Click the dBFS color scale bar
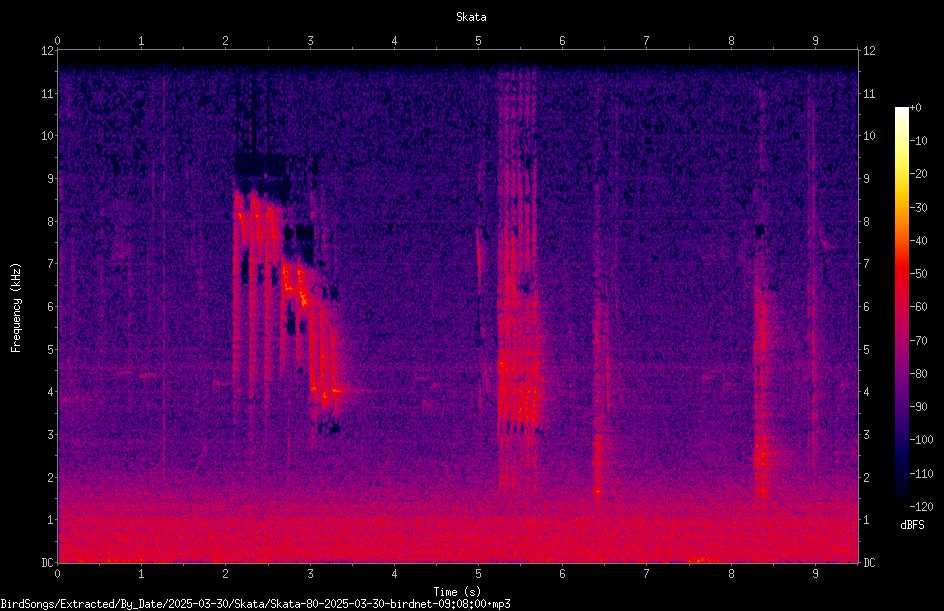The height and width of the screenshot is (611, 944). tap(901, 306)
